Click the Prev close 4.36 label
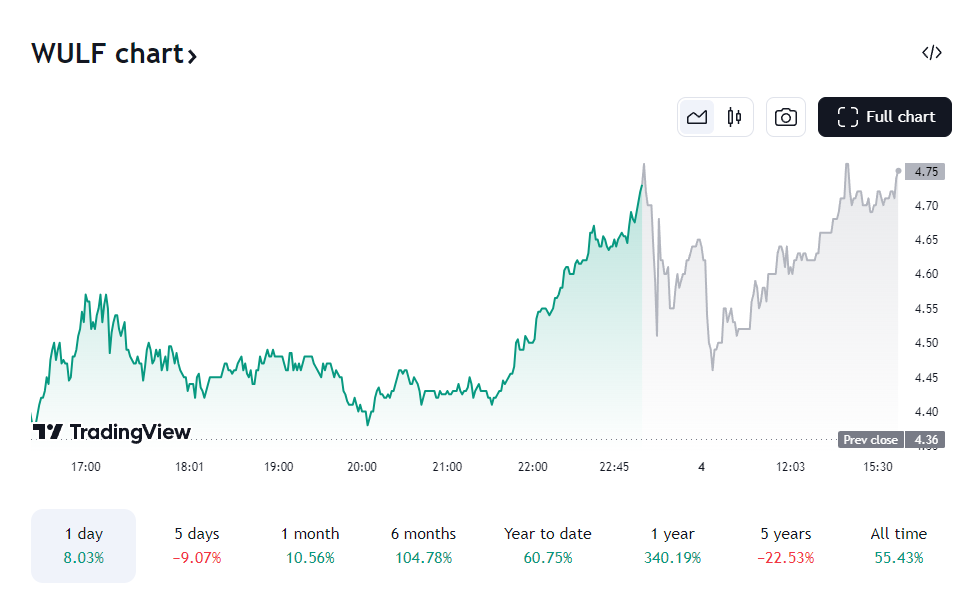The height and width of the screenshot is (599, 969). (891, 440)
